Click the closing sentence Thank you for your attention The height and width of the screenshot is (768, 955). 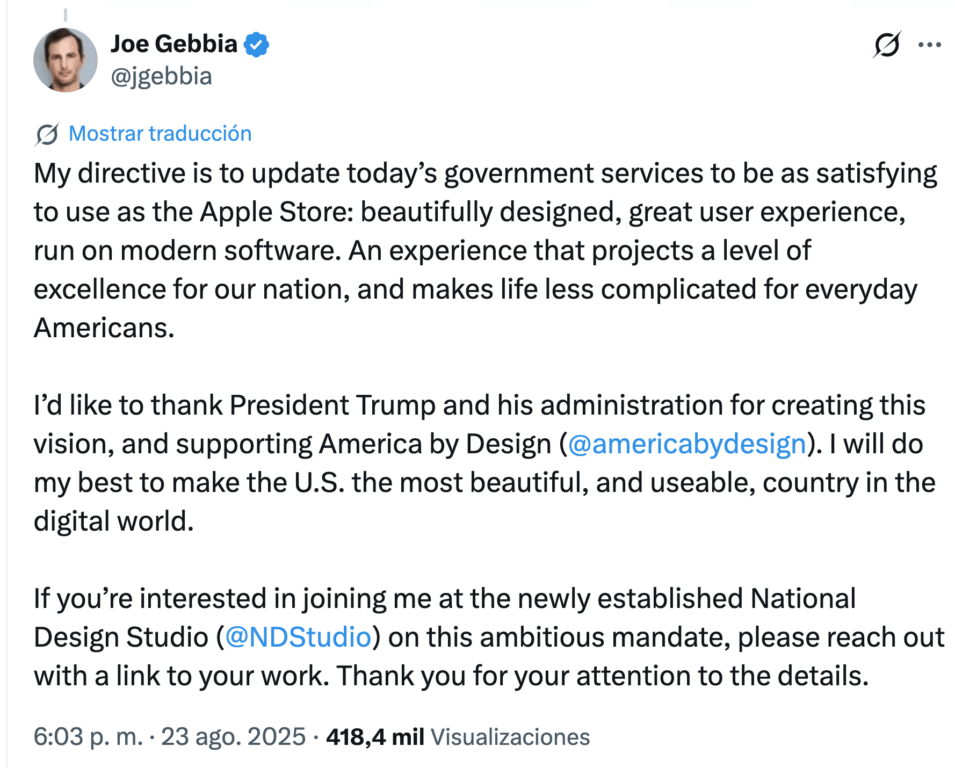[x=602, y=676]
